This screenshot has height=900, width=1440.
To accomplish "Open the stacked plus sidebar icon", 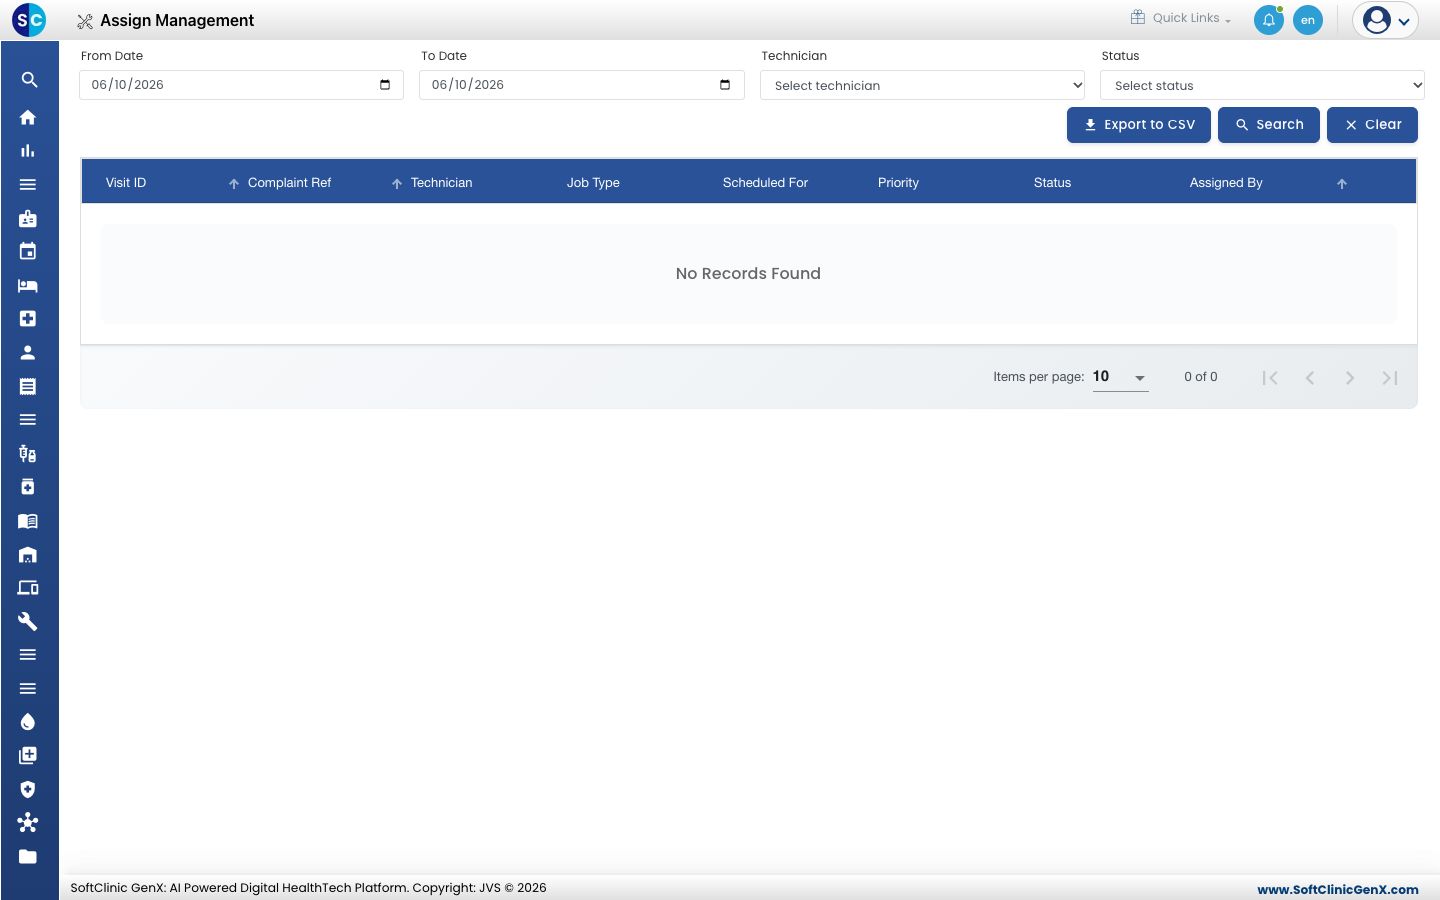I will click(28, 756).
